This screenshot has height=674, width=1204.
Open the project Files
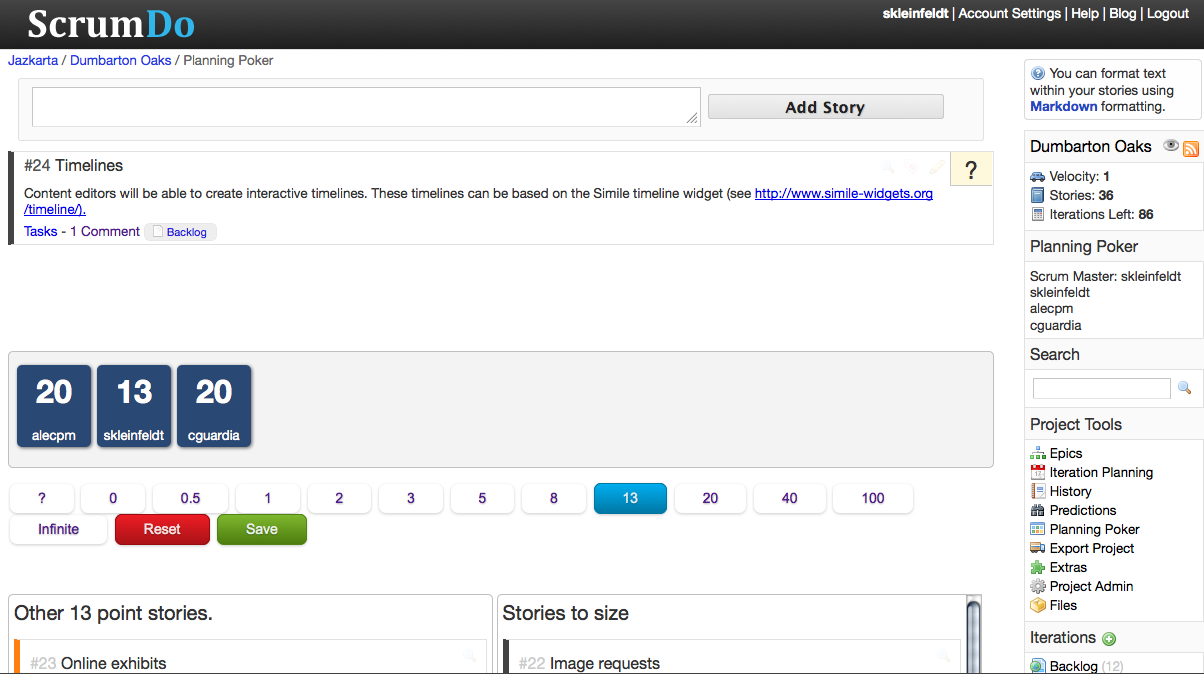point(1062,605)
